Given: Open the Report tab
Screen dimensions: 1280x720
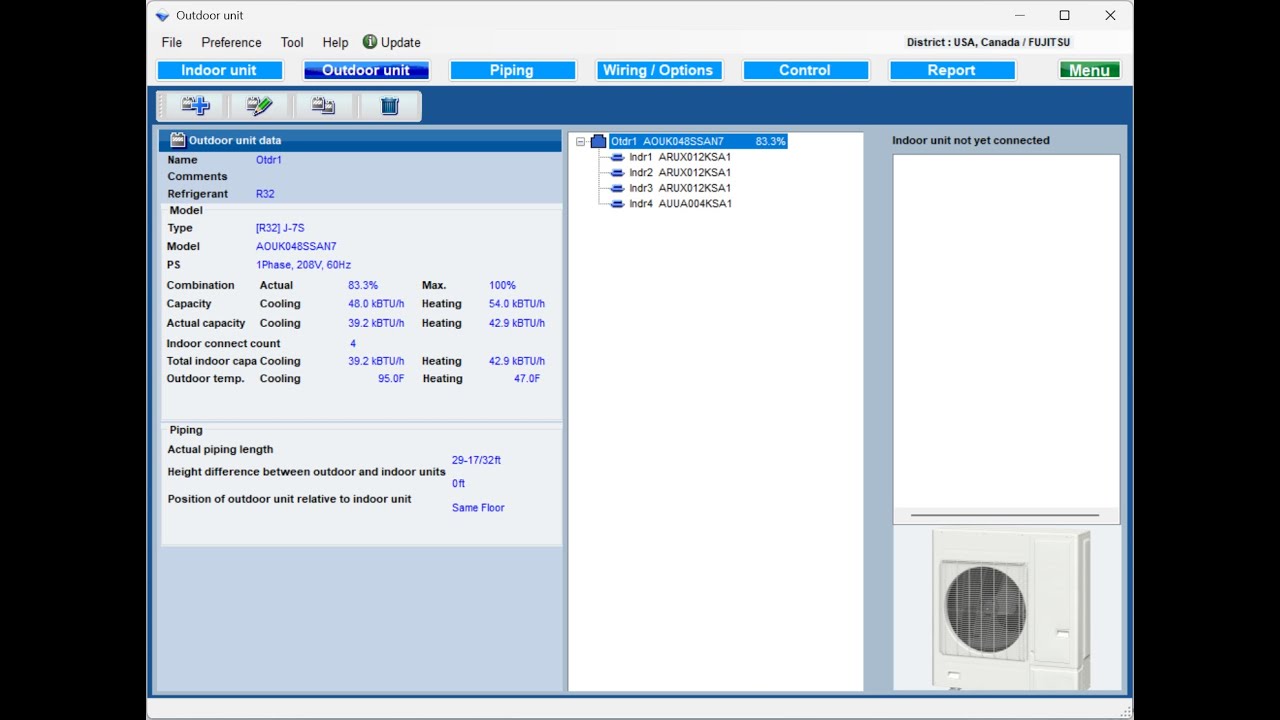Looking at the screenshot, I should [952, 70].
